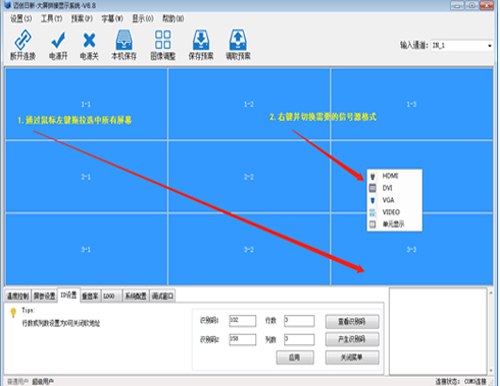
Task: Select screen cell 3-1
Action: [x=86, y=249]
